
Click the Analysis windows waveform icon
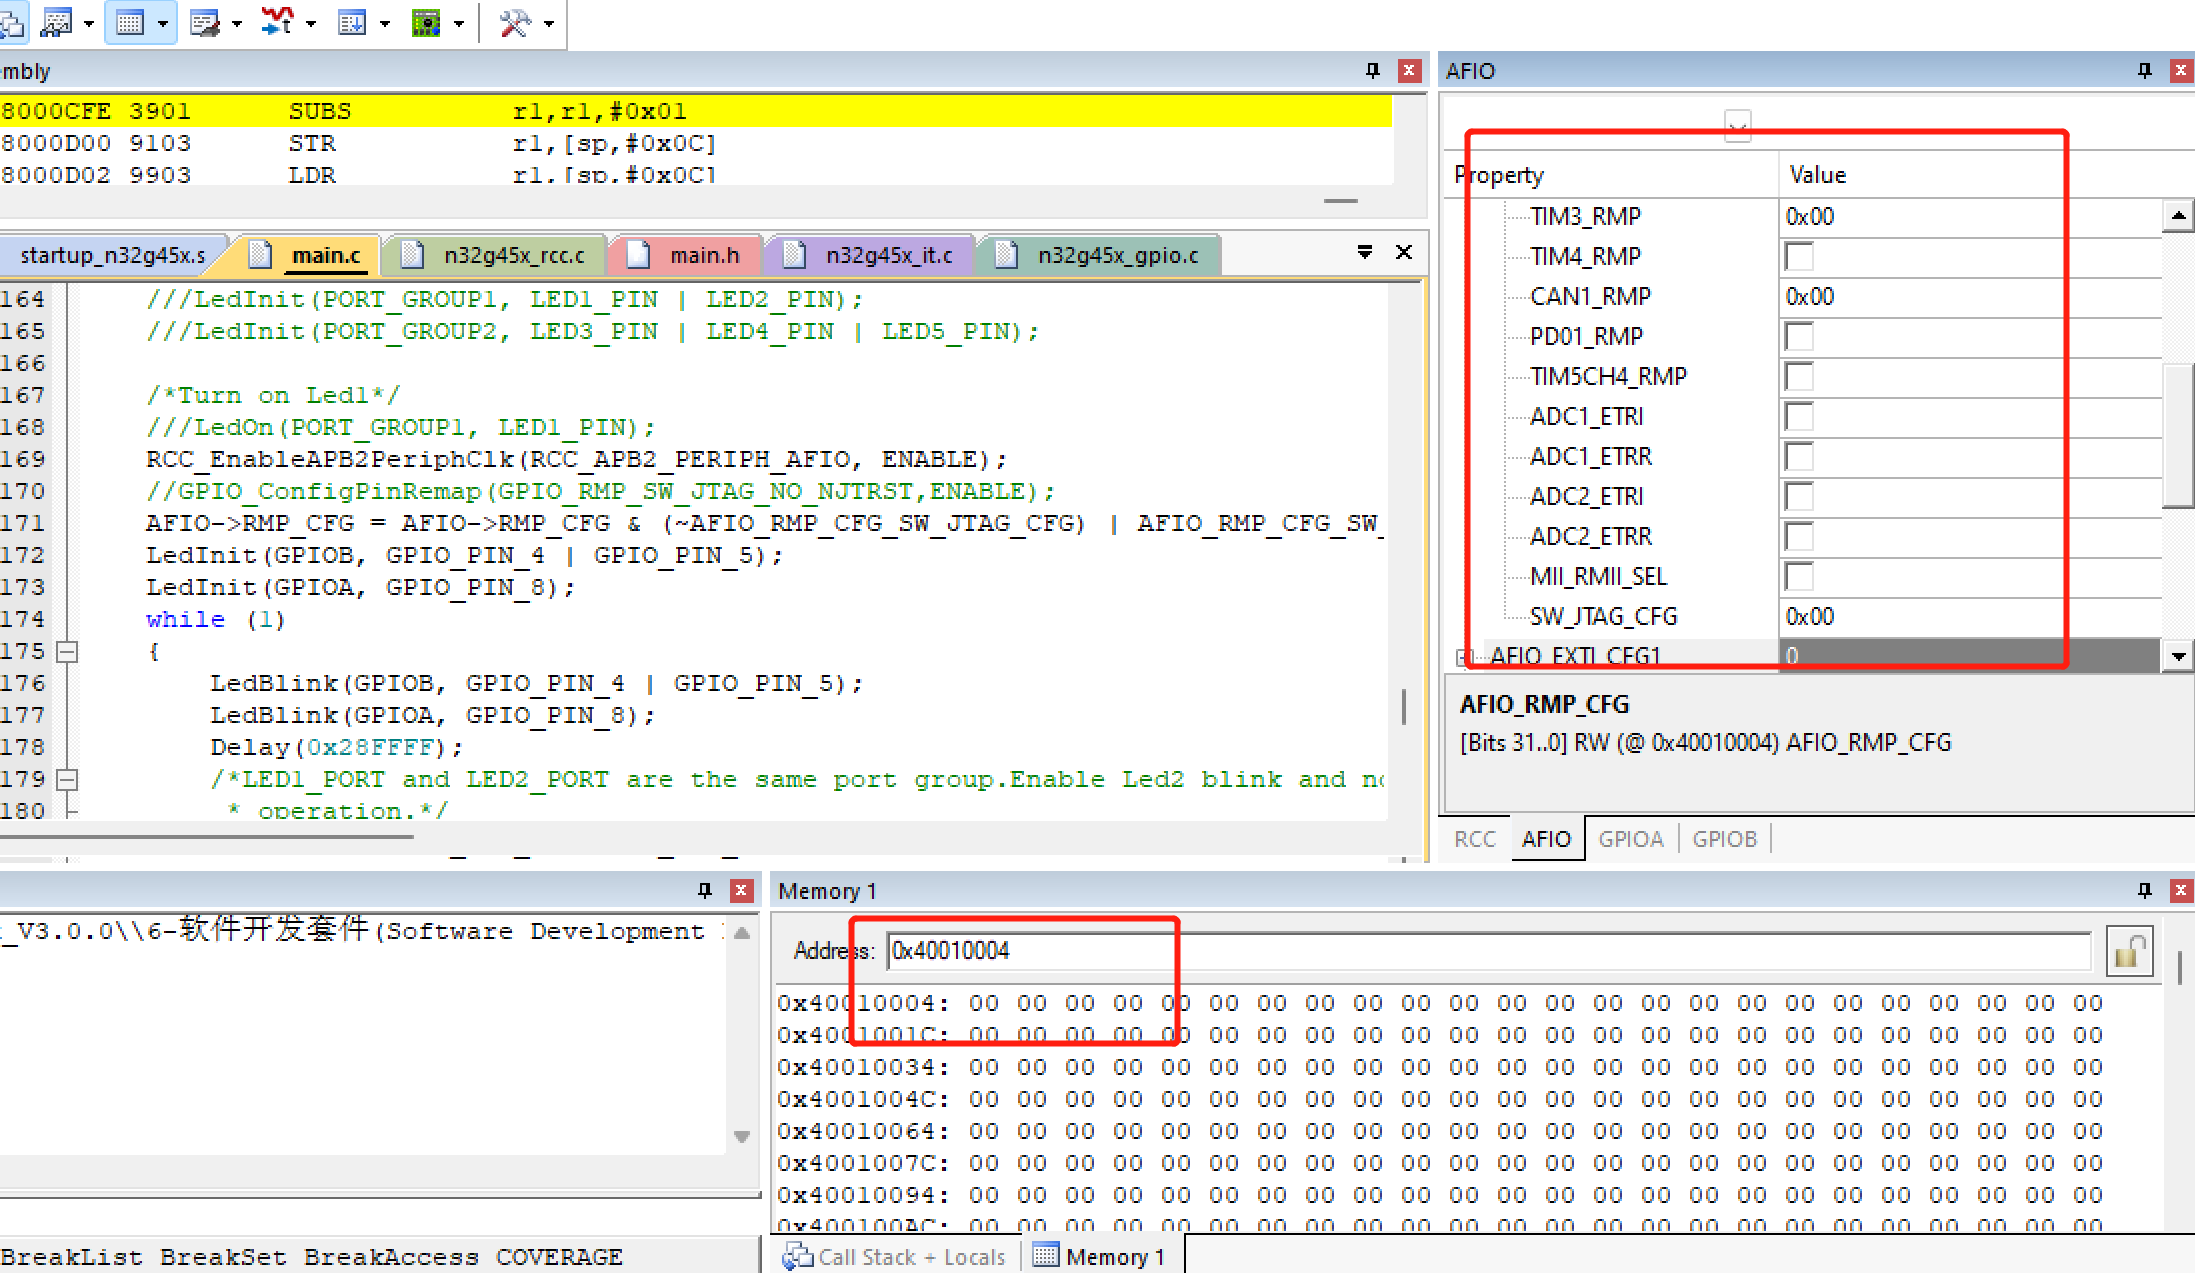click(277, 22)
